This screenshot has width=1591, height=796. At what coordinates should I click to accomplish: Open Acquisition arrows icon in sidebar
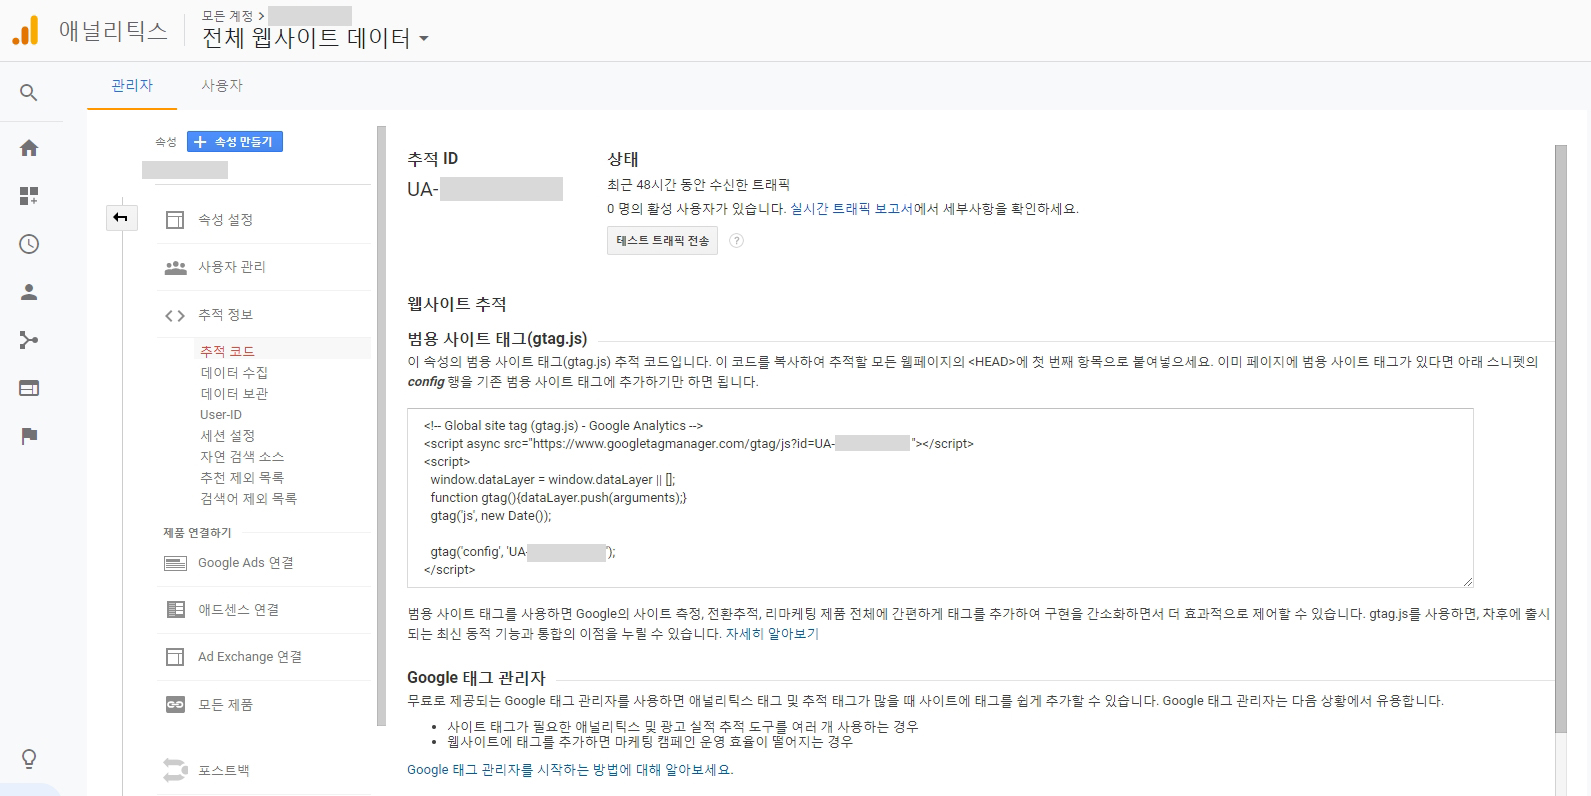point(29,340)
